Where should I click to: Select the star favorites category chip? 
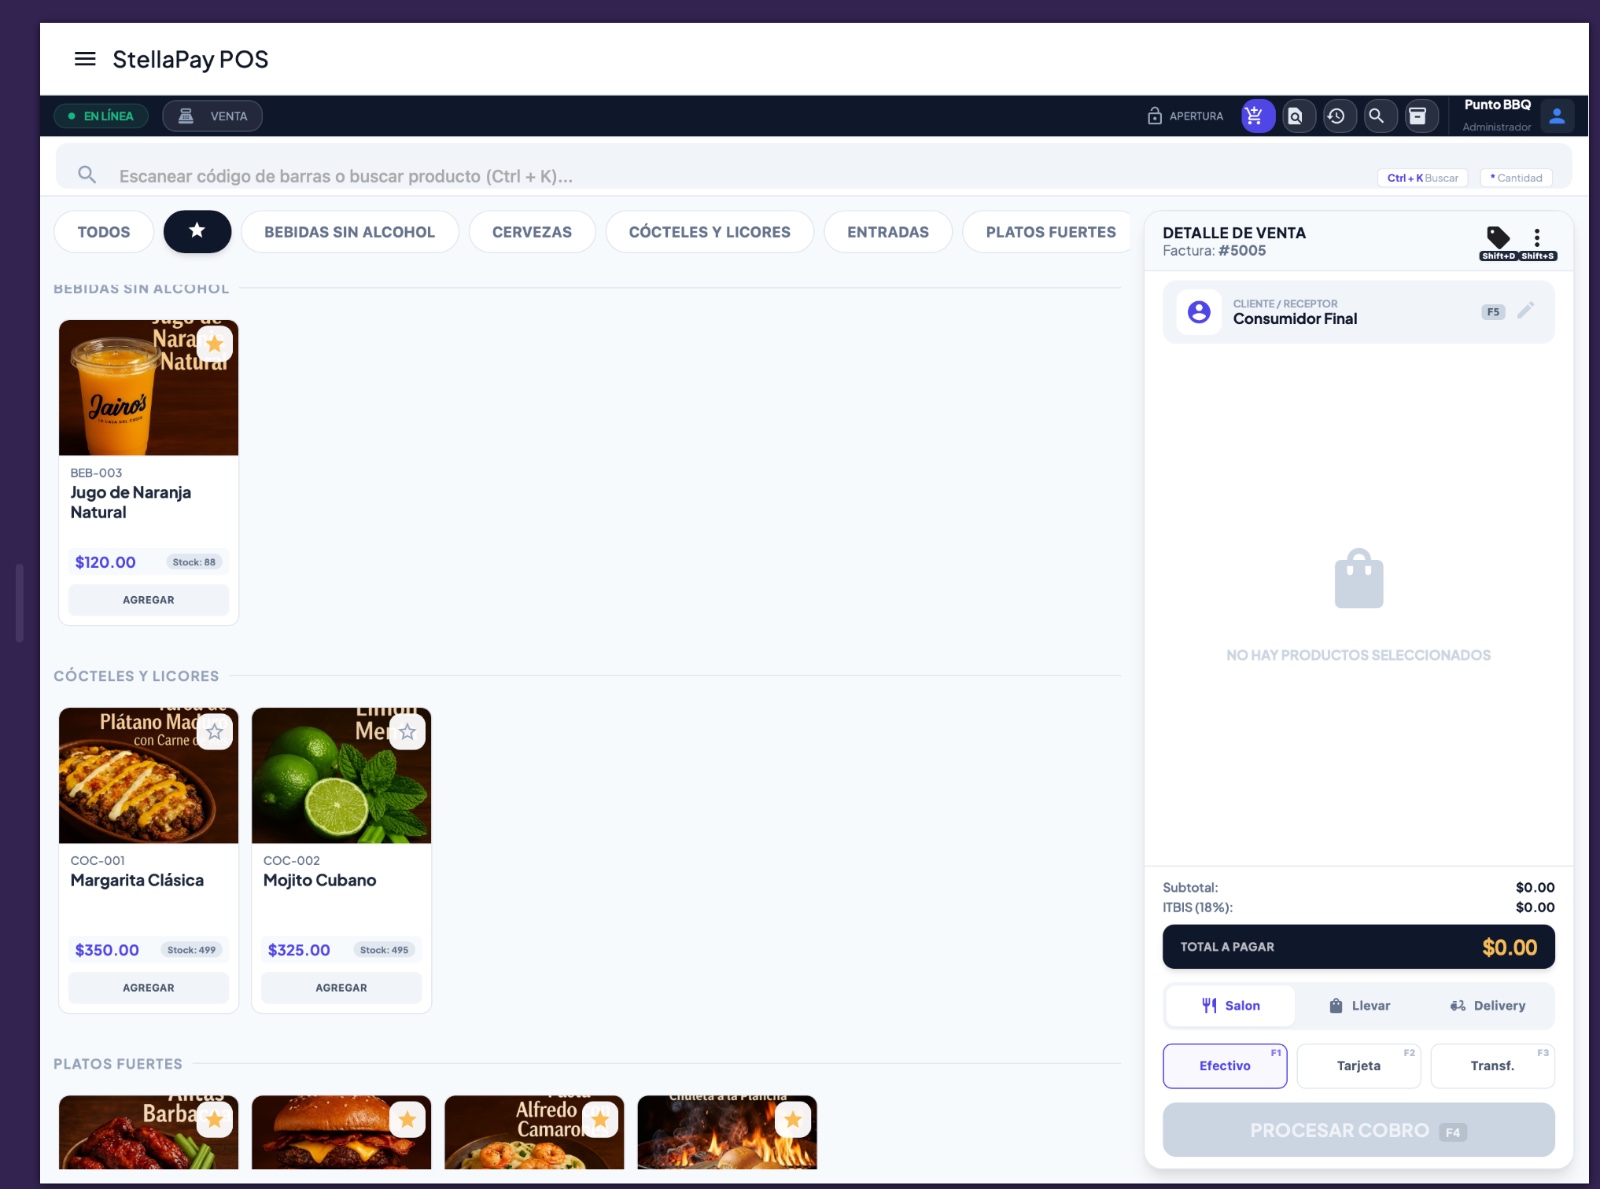pyautogui.click(x=197, y=232)
